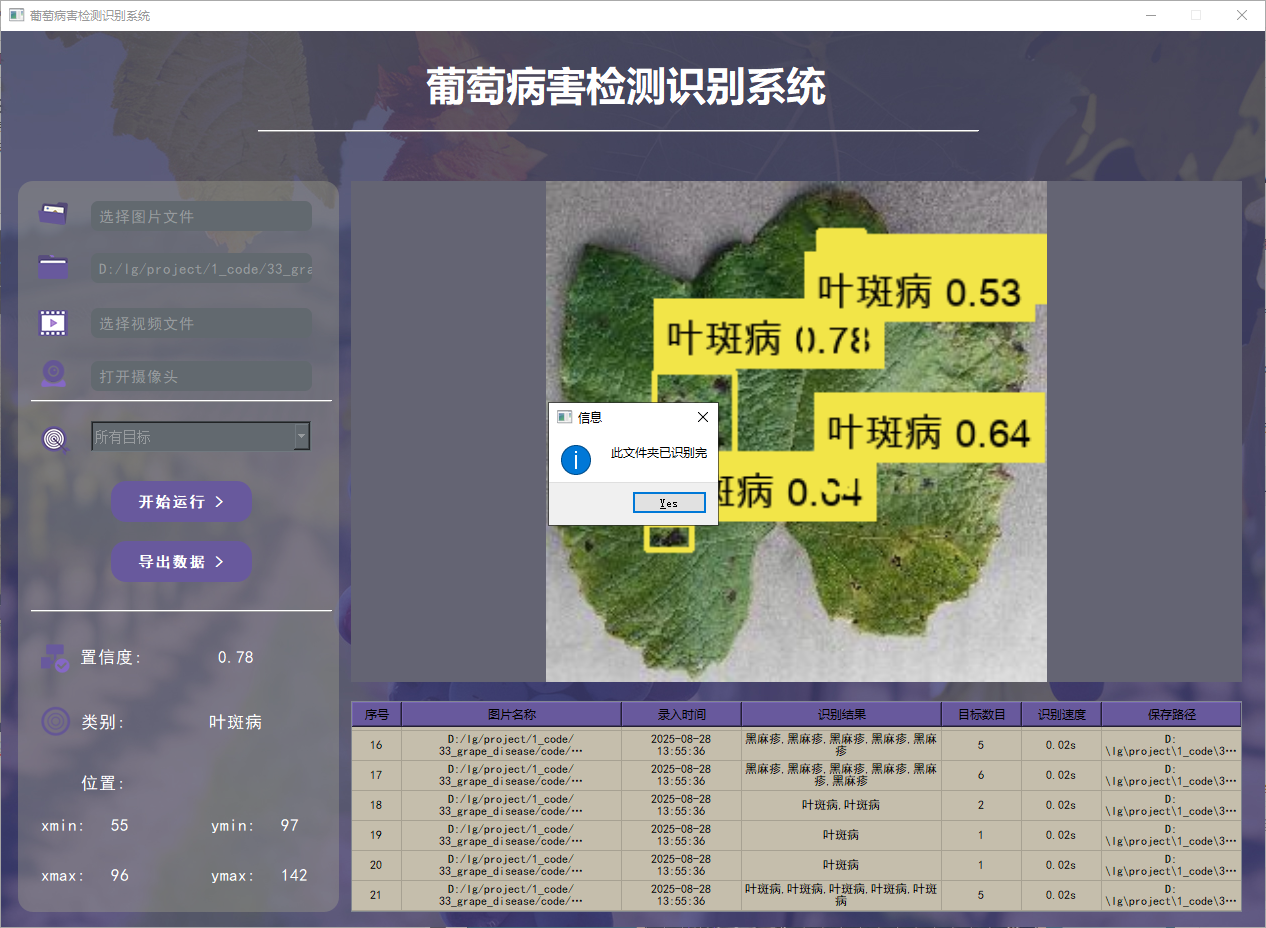Click the 目标数目 column header
The width and height of the screenshot is (1266, 928).
pyautogui.click(x=981, y=714)
